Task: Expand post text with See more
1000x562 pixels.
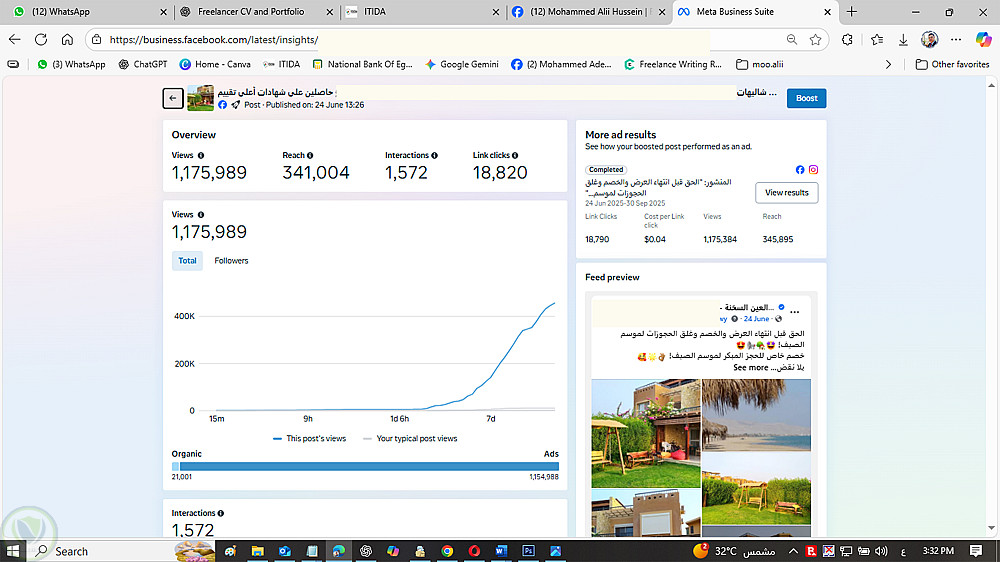Action: click(751, 367)
